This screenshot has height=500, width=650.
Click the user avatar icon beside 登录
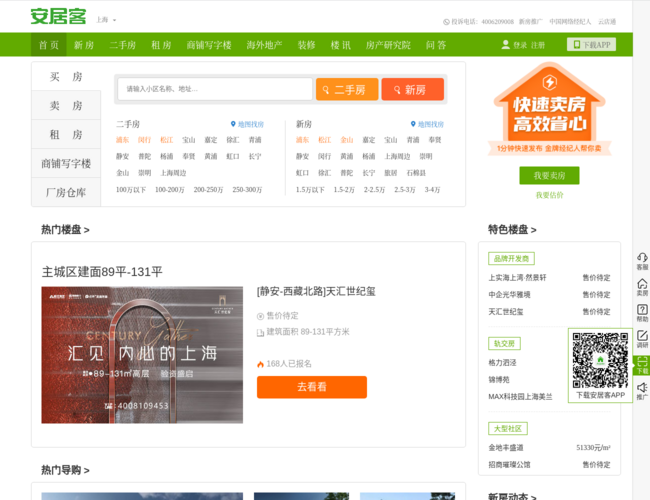(505, 45)
